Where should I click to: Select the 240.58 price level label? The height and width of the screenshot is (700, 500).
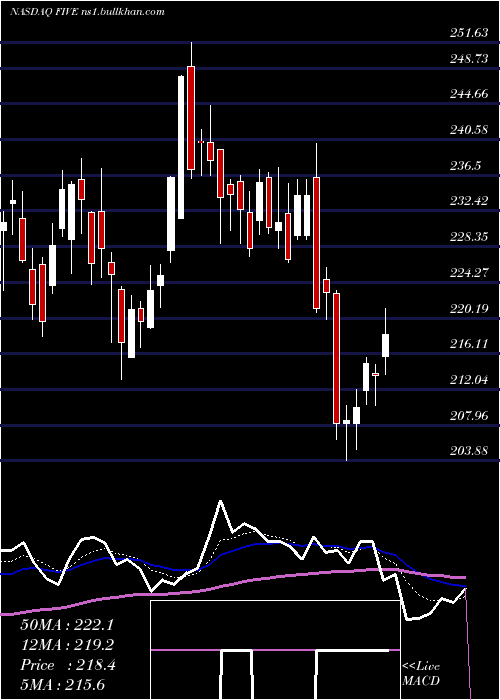(468, 129)
